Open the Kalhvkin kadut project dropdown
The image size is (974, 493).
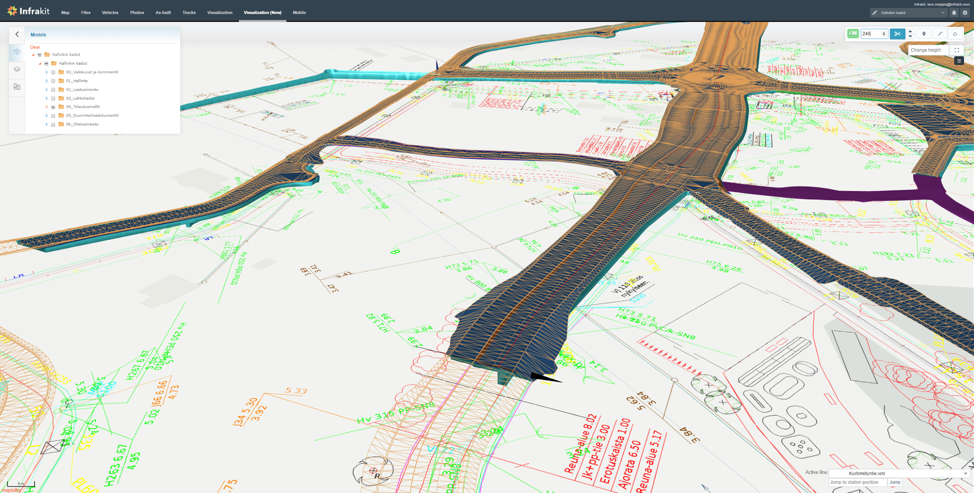908,13
